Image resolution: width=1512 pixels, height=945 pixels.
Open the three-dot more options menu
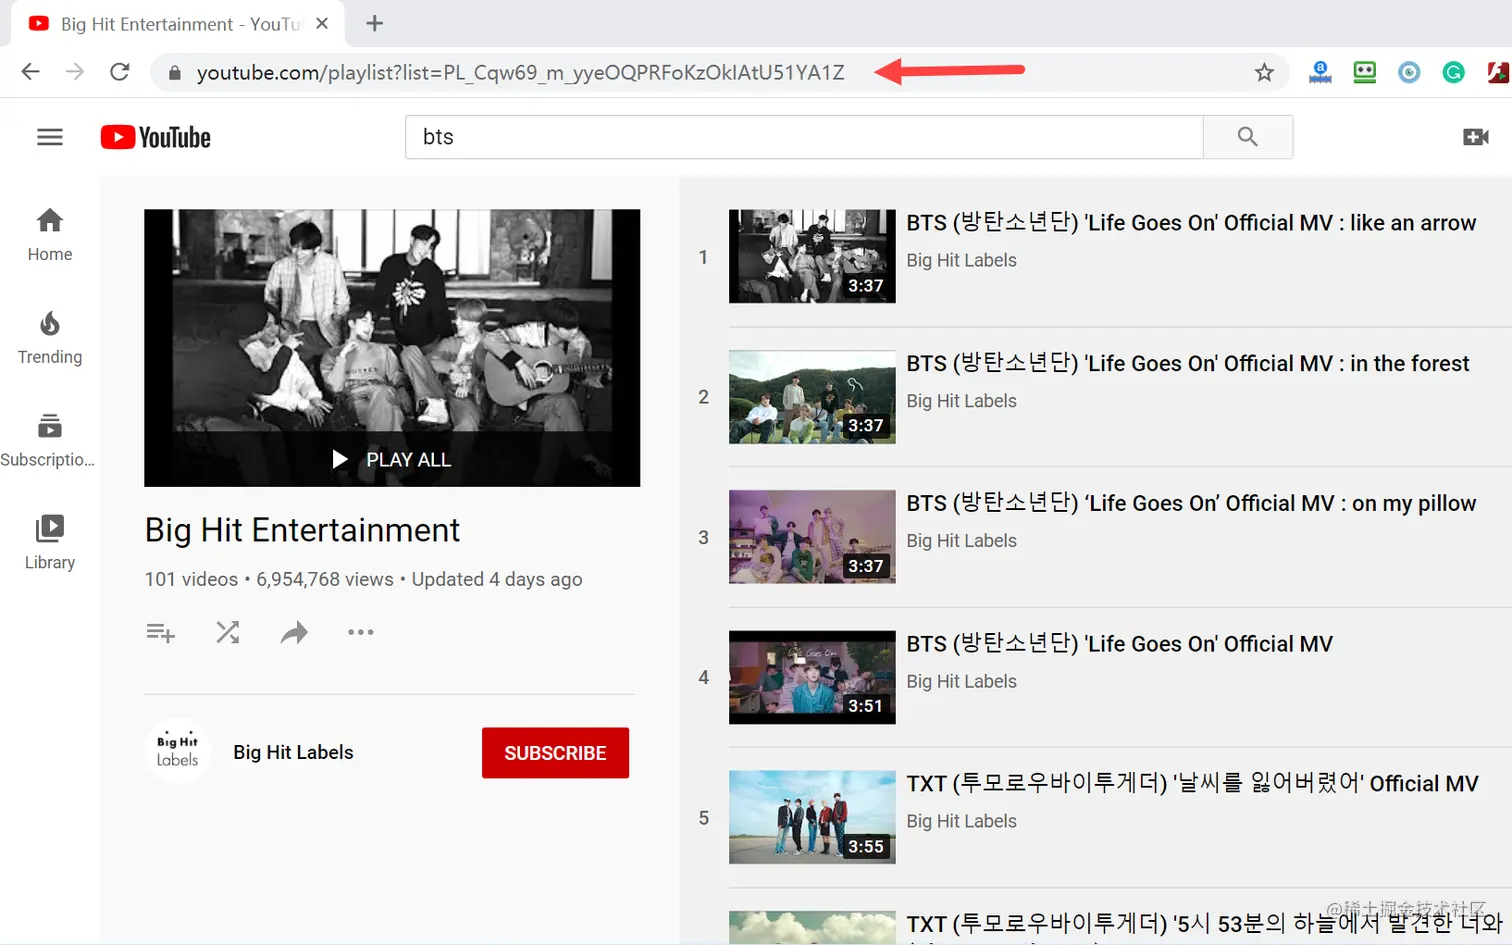pyautogui.click(x=361, y=632)
